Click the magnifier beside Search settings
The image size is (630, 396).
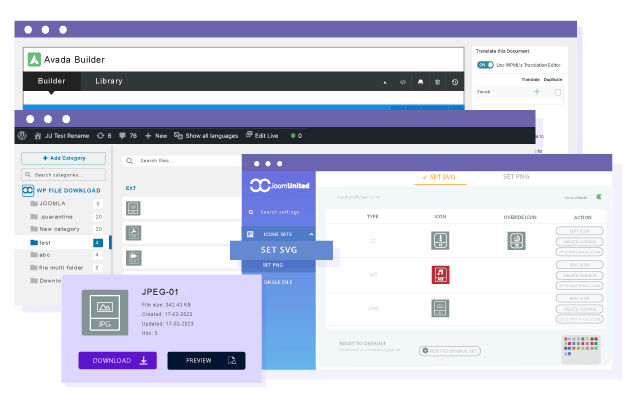251,212
